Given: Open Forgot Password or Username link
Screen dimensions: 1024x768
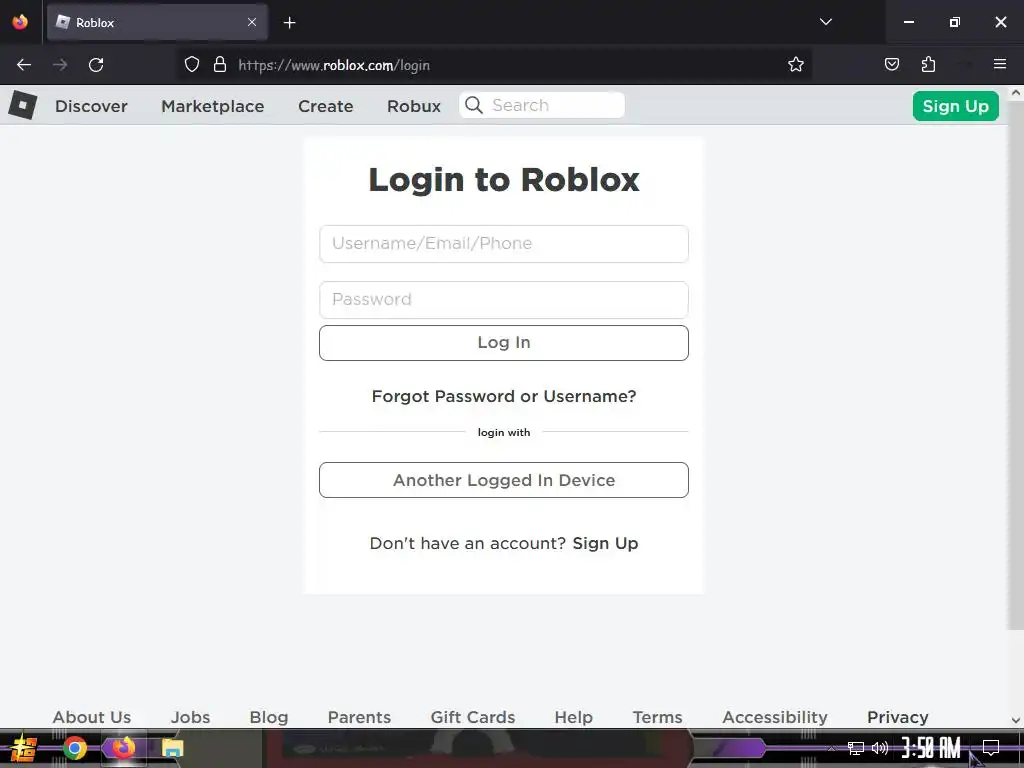Looking at the screenshot, I should (504, 396).
